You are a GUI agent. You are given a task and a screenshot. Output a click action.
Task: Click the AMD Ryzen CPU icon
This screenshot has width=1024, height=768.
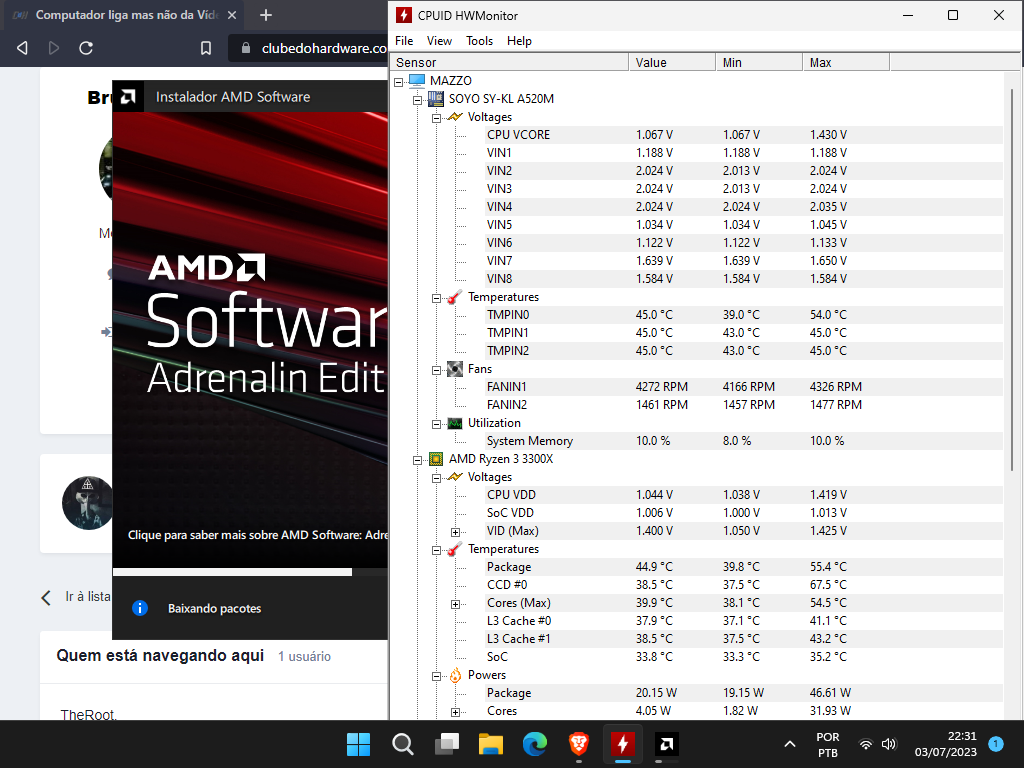[436, 459]
